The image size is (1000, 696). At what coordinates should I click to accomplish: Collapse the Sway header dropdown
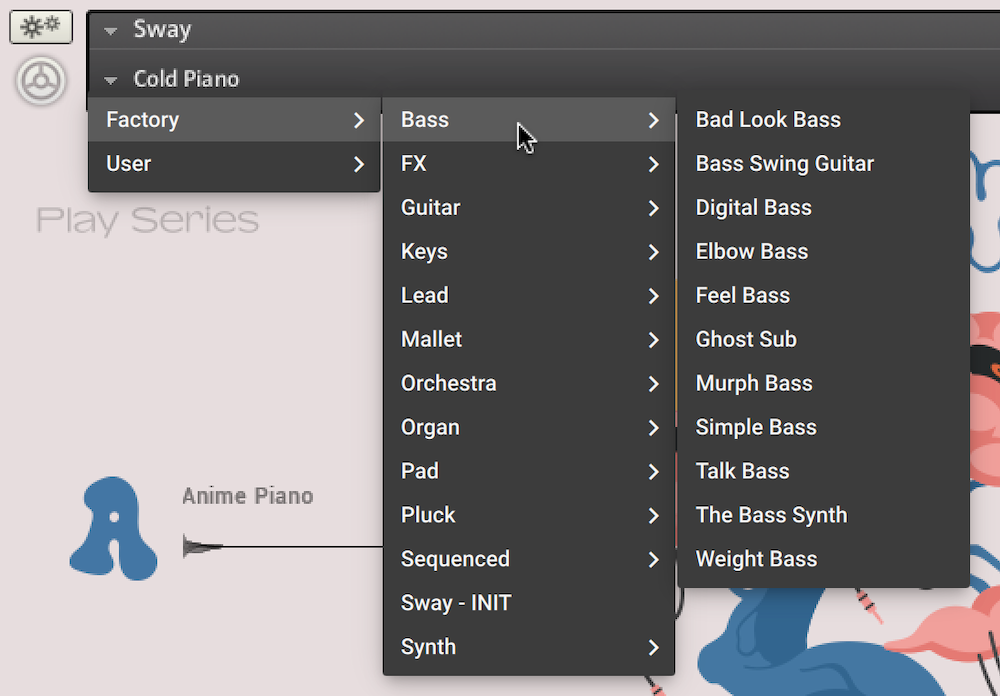pyautogui.click(x=110, y=29)
